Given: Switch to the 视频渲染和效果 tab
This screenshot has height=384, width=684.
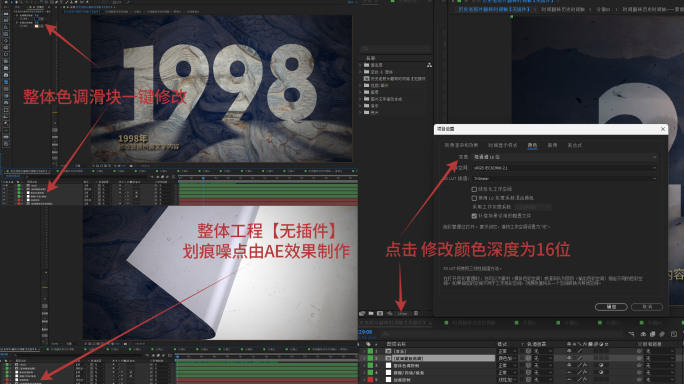Looking at the screenshot, I should [461, 145].
